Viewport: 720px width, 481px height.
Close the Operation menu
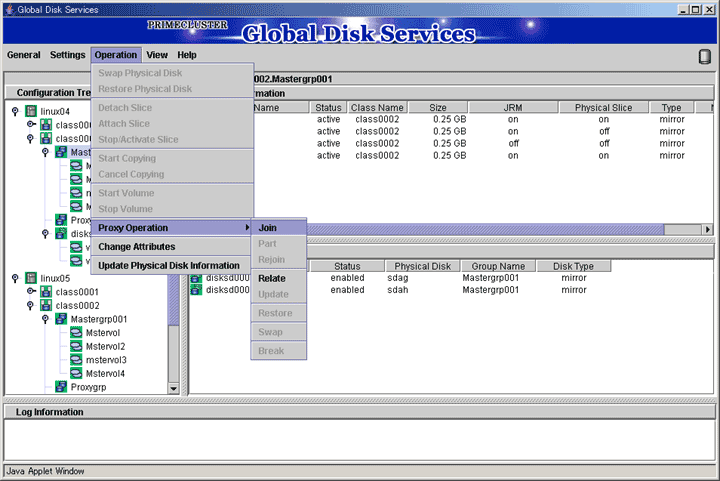(x=116, y=55)
